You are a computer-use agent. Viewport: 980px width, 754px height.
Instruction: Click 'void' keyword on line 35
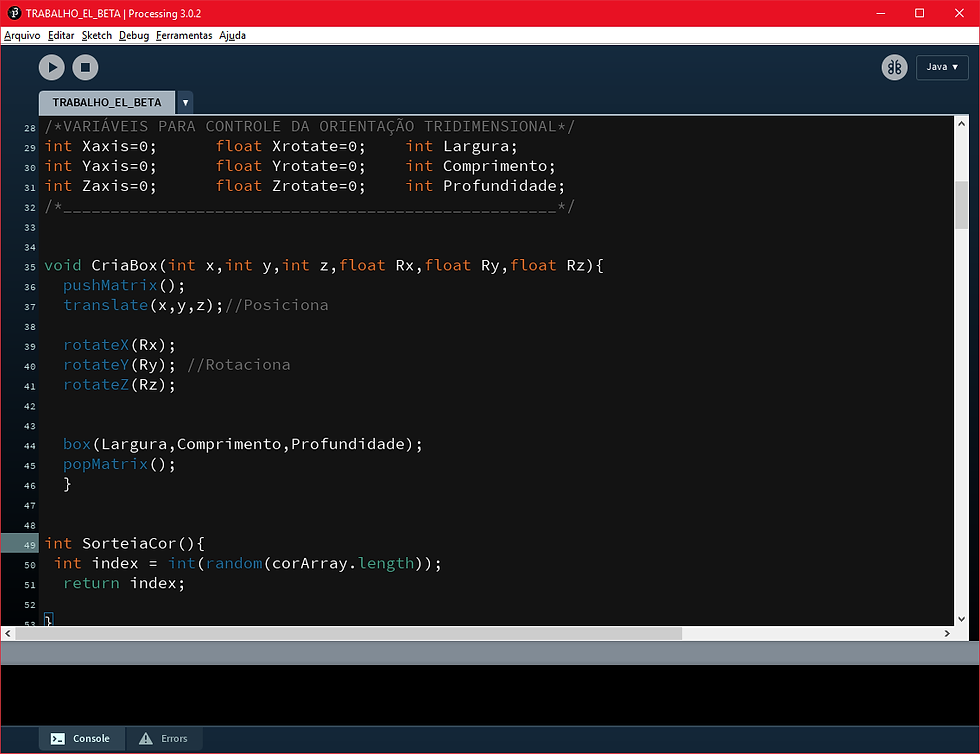[62, 266]
